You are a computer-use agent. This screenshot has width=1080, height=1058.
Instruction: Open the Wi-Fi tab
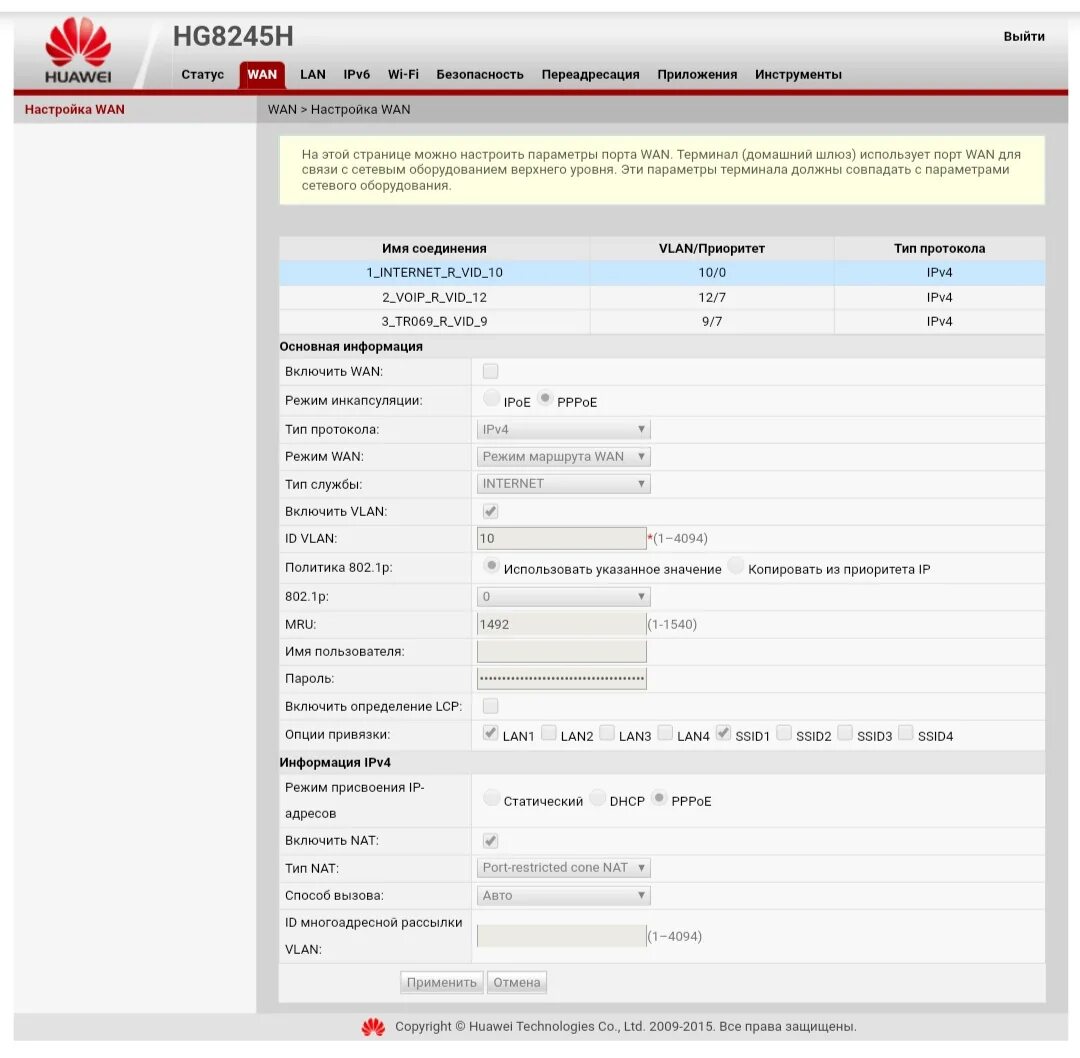tap(403, 74)
